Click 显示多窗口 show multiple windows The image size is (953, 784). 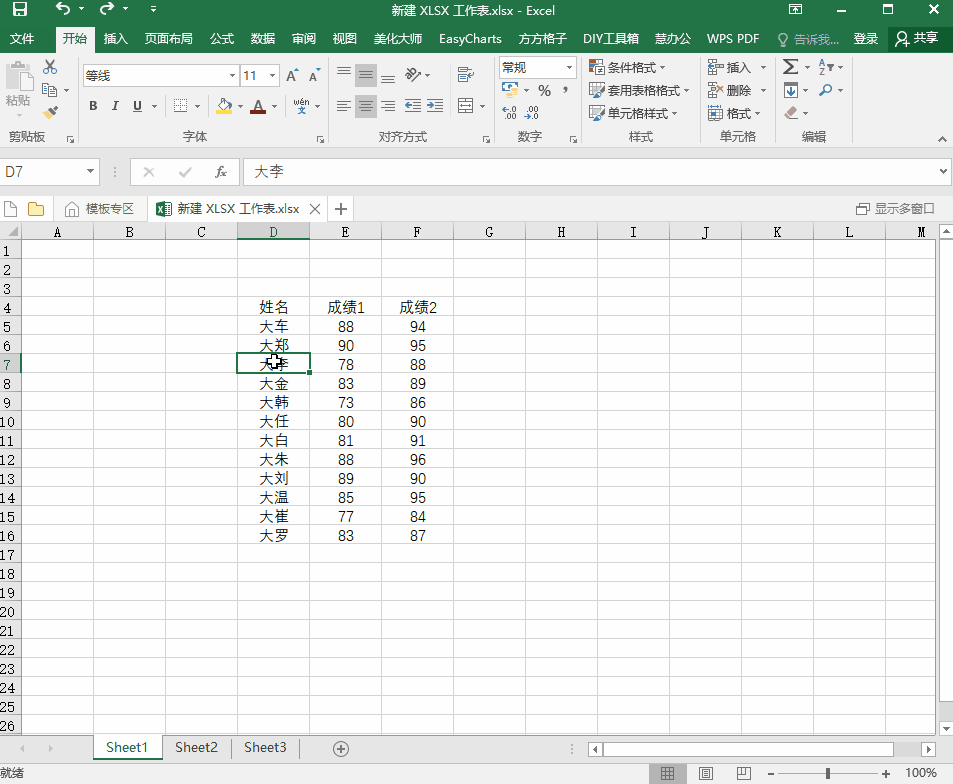pyautogui.click(x=895, y=209)
